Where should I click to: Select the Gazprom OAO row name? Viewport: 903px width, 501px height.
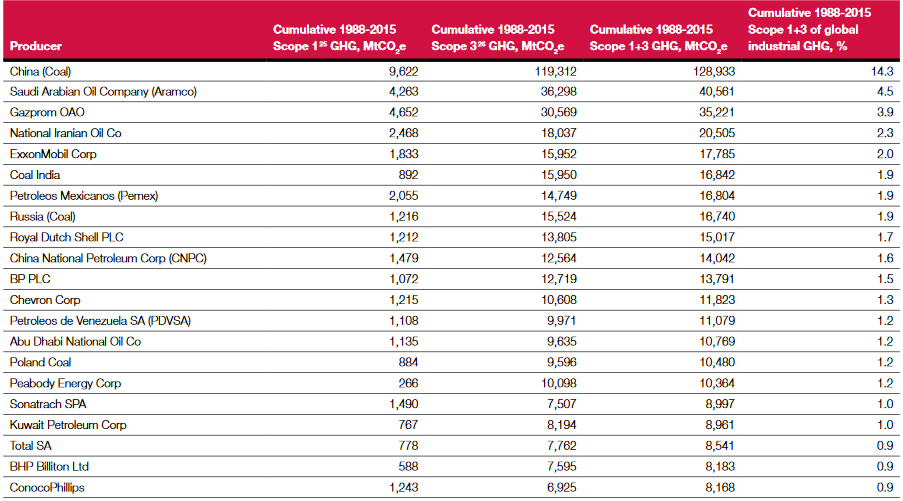tap(47, 112)
